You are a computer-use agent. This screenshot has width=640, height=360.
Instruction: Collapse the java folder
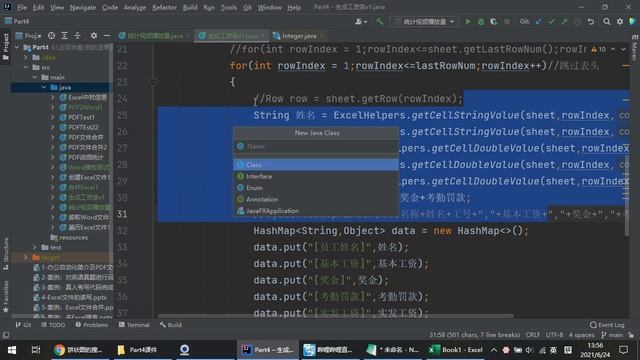pyautogui.click(x=44, y=87)
